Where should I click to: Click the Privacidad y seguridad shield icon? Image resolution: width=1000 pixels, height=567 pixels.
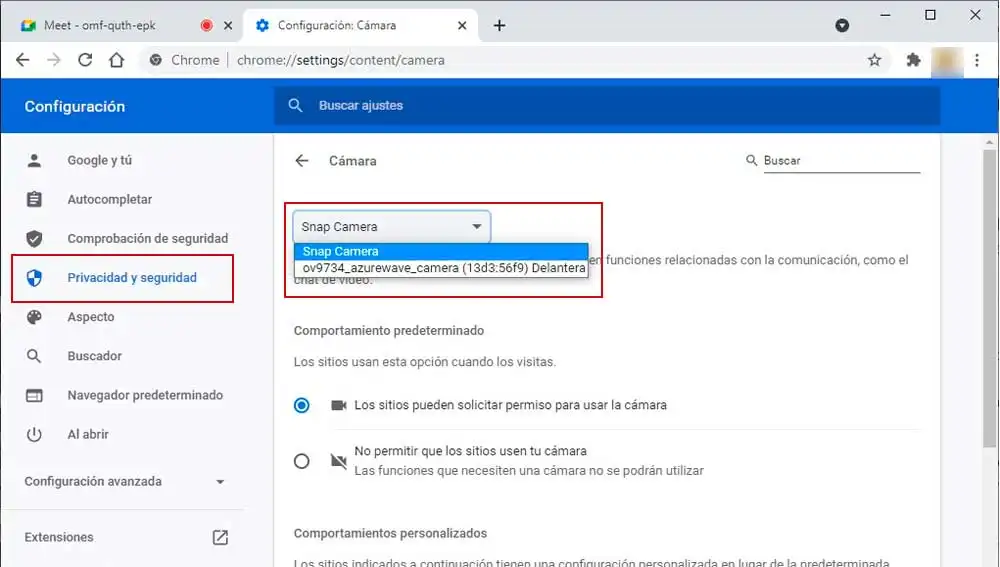[x=34, y=277]
